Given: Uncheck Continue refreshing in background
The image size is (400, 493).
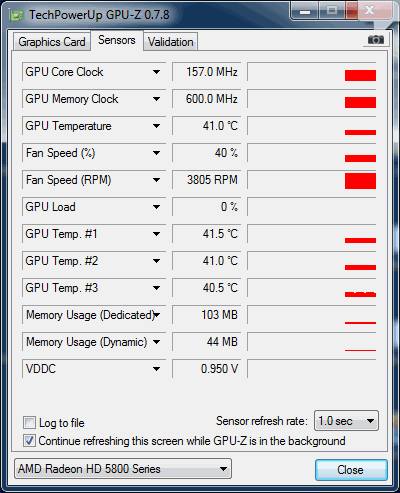Looking at the screenshot, I should tap(29, 441).
